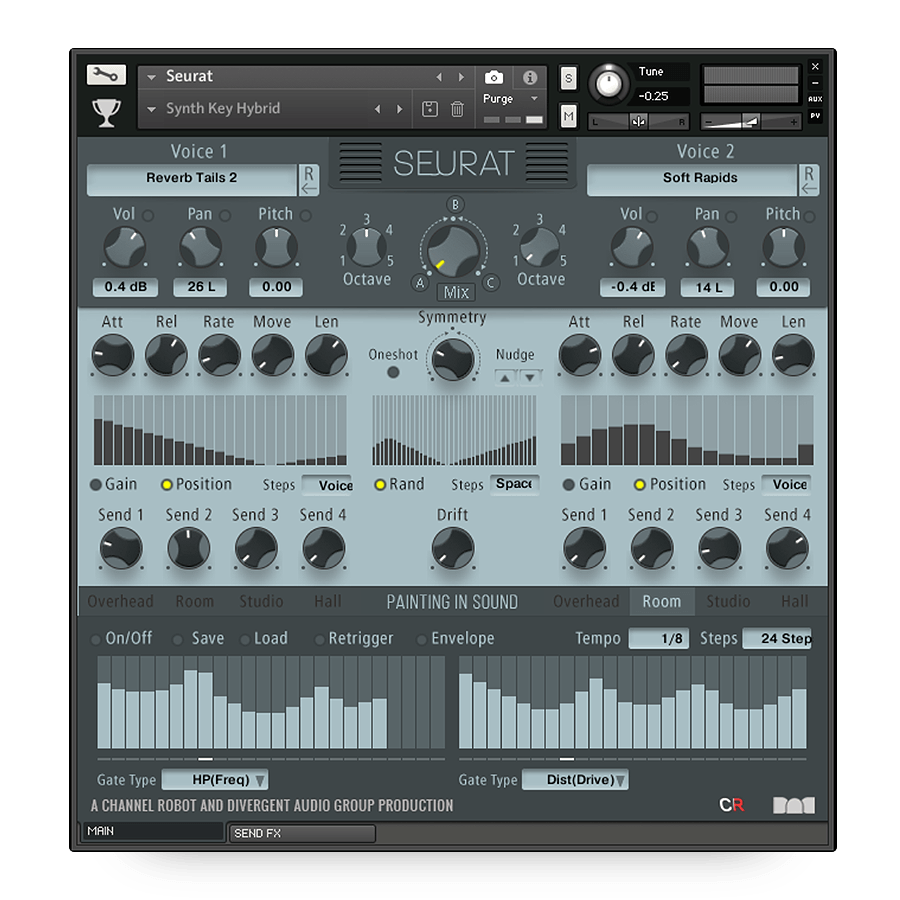Delete the preset with the trash icon
Image resolution: width=900 pixels, height=900 pixels.
pyautogui.click(x=457, y=108)
